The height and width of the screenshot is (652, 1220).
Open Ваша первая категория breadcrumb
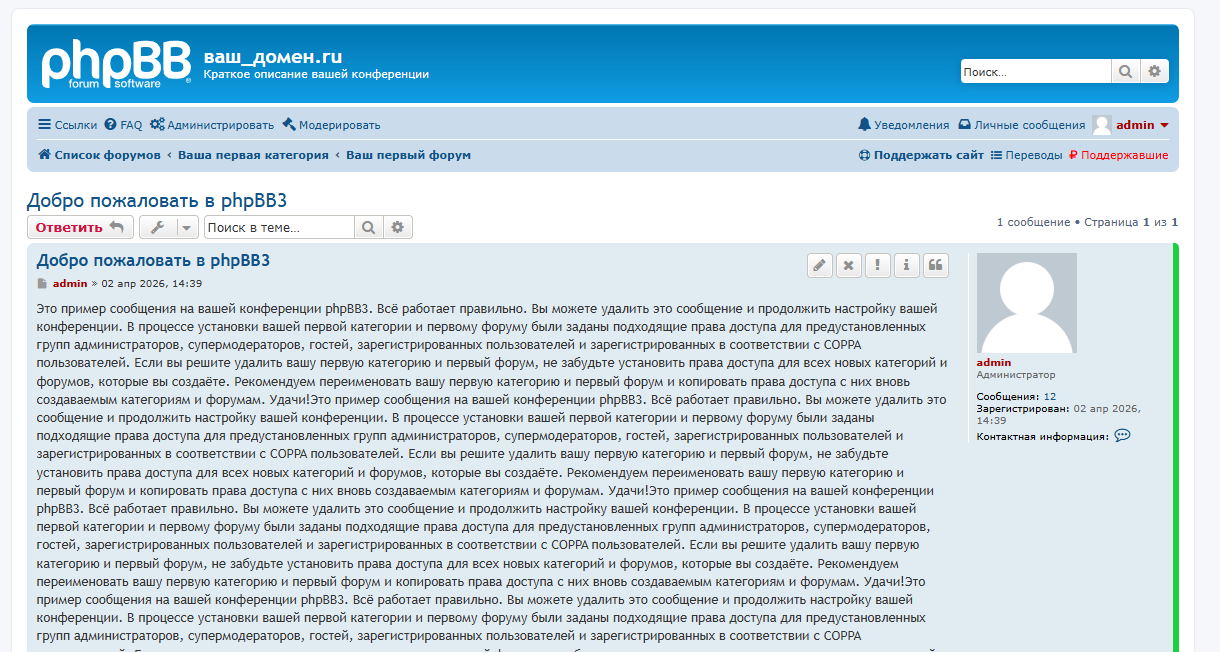point(253,155)
